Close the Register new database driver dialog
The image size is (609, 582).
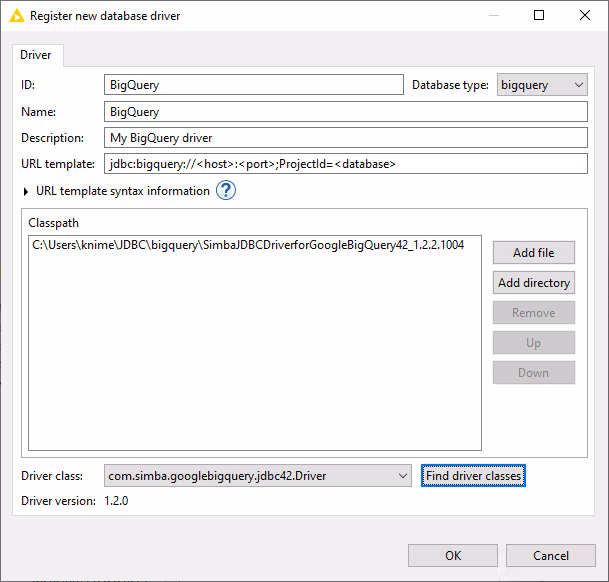[x=585, y=16]
